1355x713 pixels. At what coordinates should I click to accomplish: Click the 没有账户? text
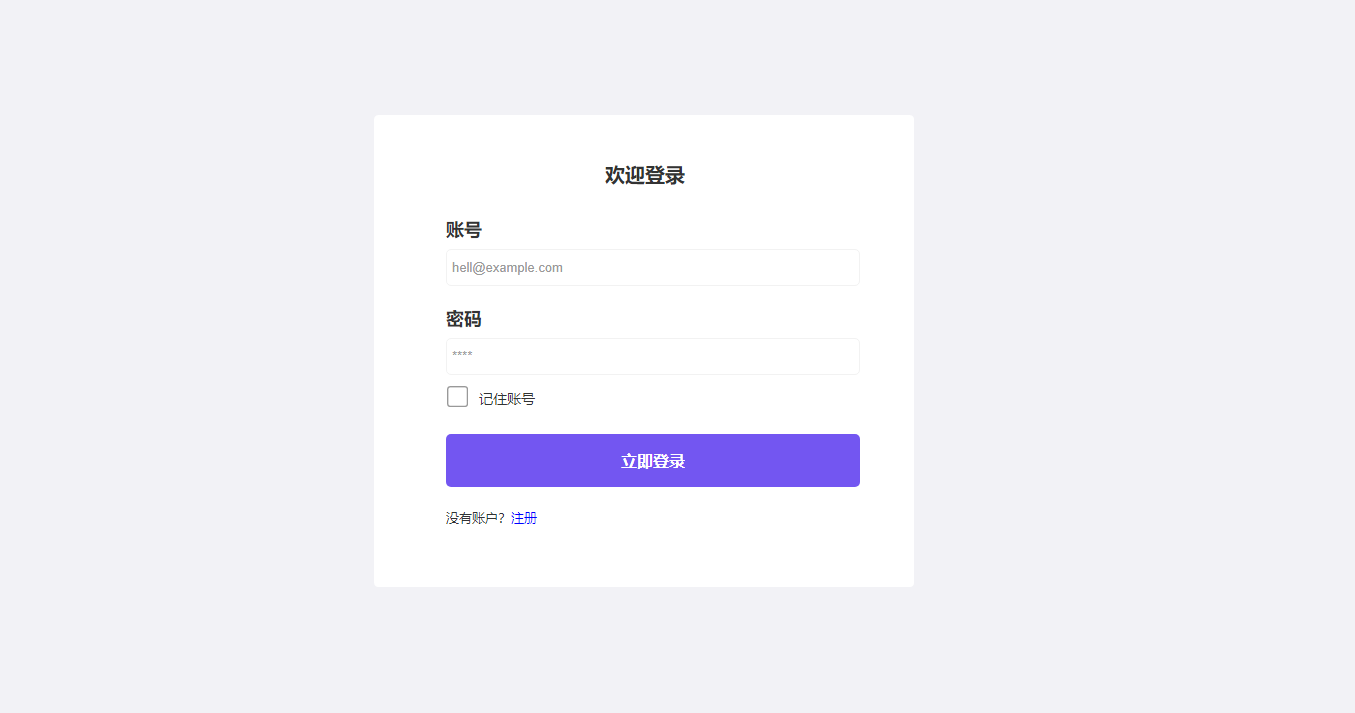click(476, 518)
